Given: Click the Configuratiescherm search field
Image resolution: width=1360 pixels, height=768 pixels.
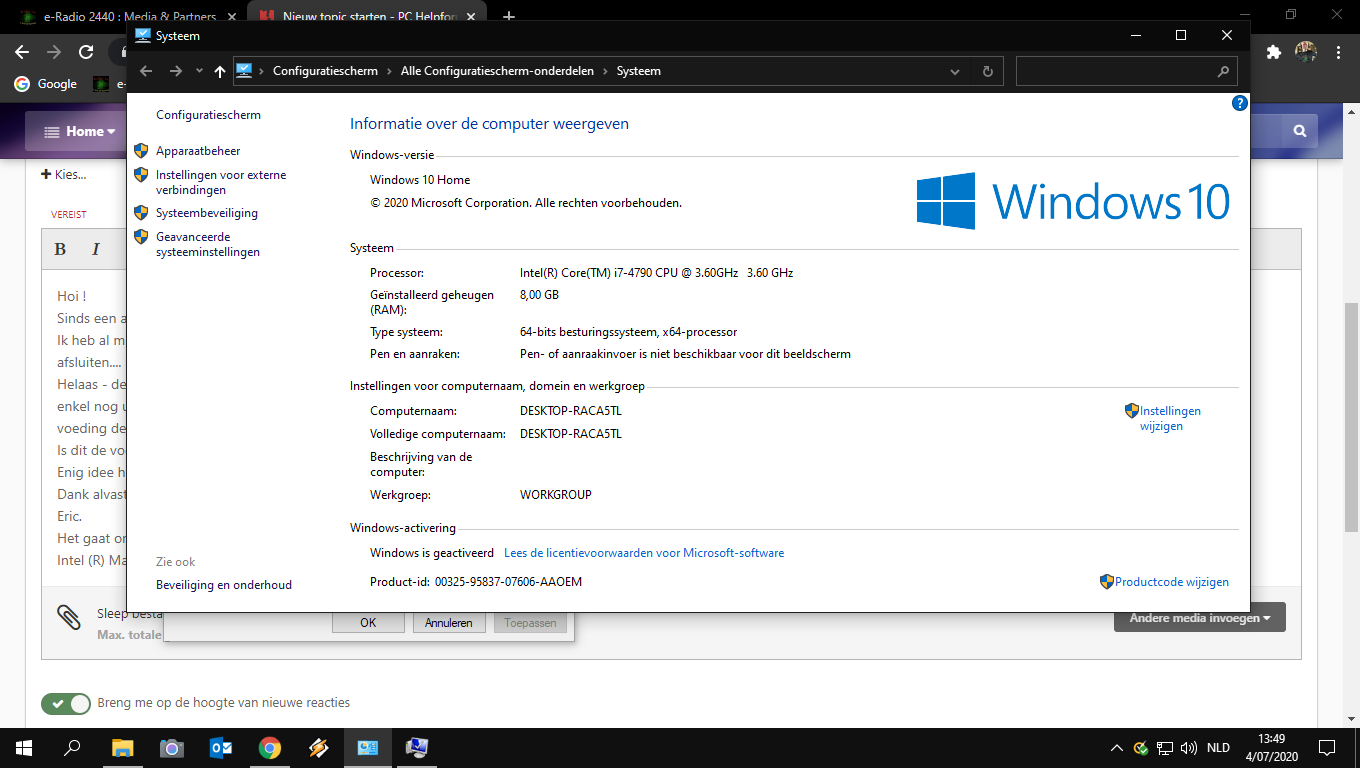Looking at the screenshot, I should pos(1116,71).
